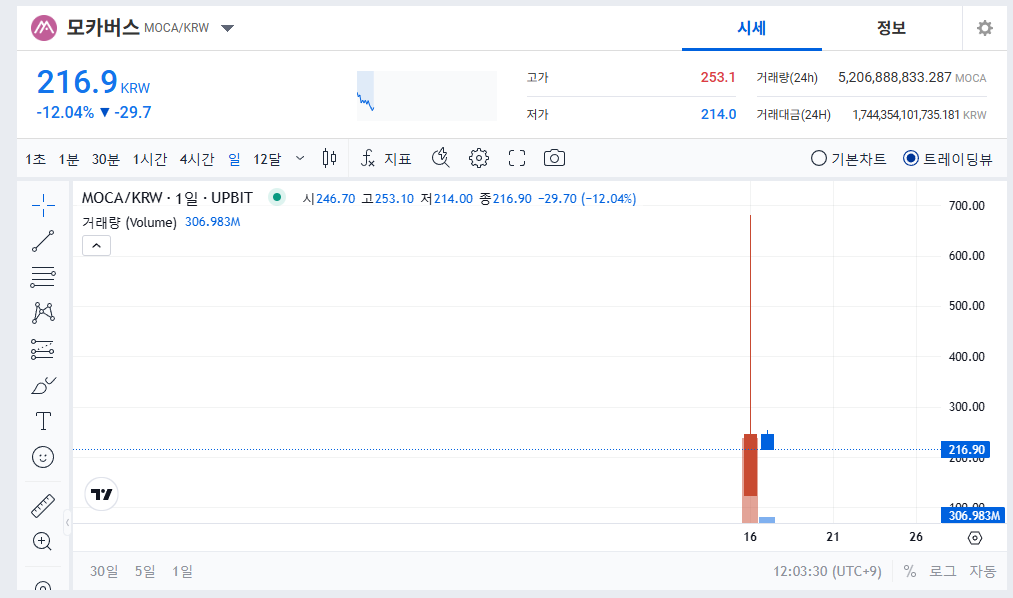Screen dimensions: 1013x598
Task: Click the 253.1 high price value
Action: (718, 77)
